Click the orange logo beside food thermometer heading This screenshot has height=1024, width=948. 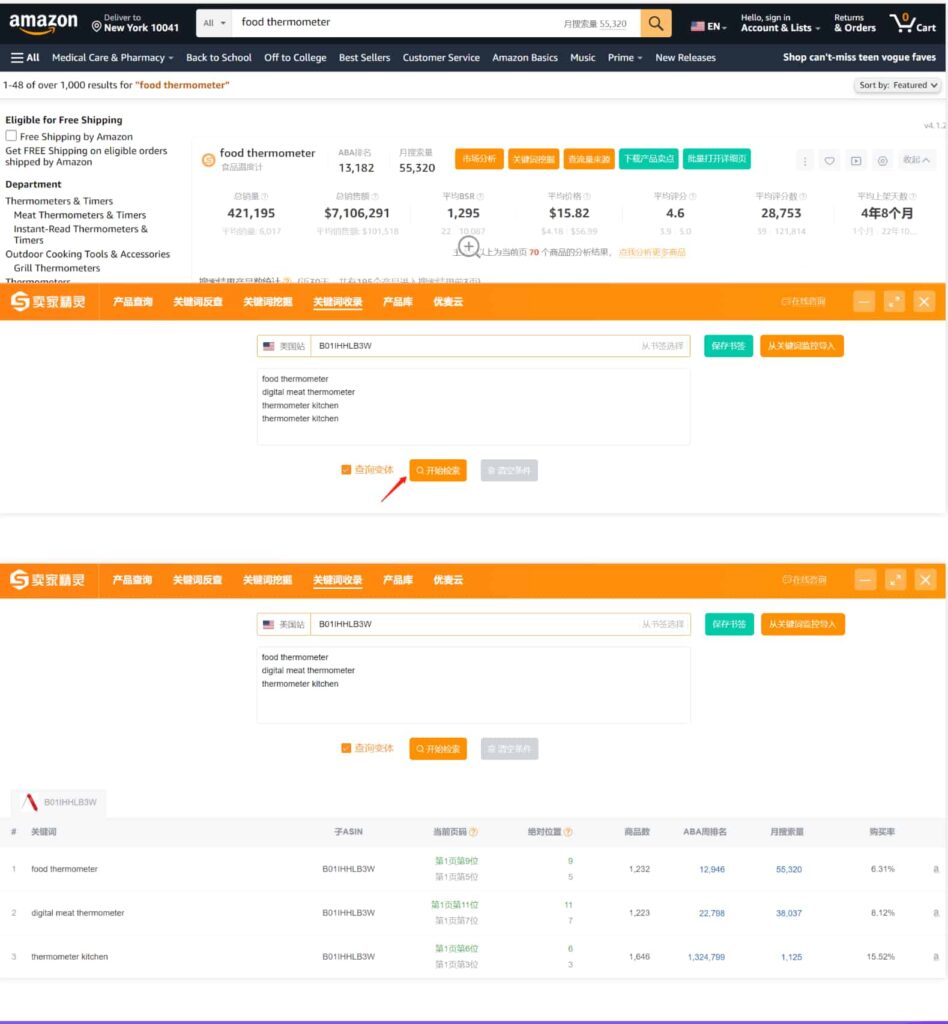tap(208, 160)
